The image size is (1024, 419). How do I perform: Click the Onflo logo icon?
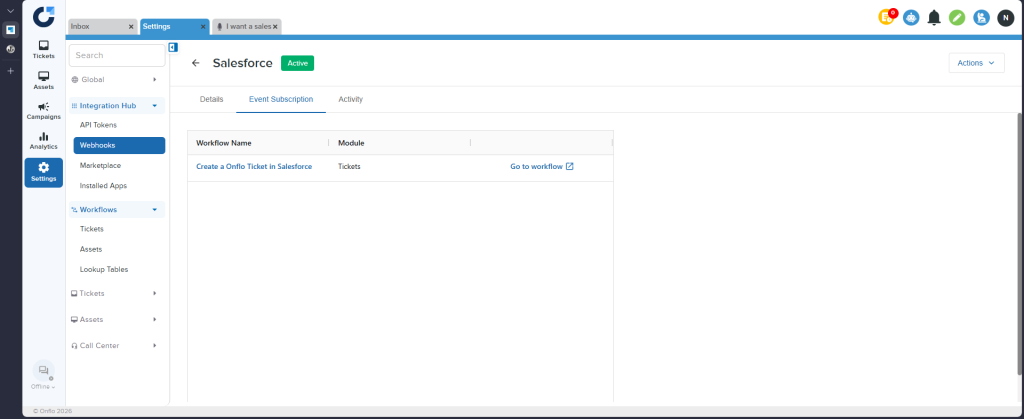(44, 16)
